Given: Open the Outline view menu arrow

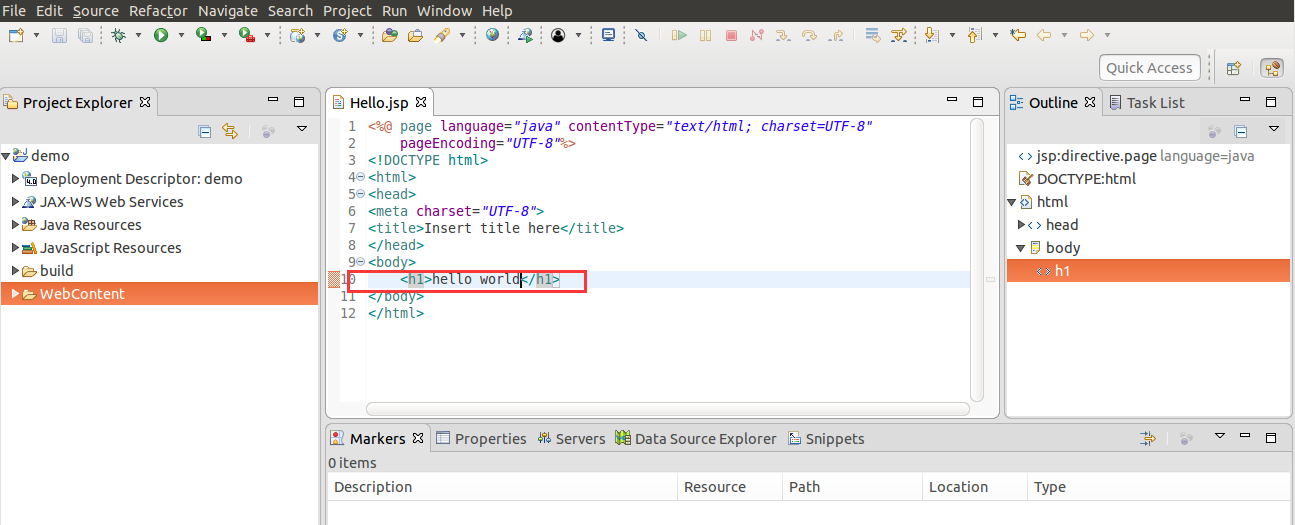Looking at the screenshot, I should click(x=1274, y=129).
